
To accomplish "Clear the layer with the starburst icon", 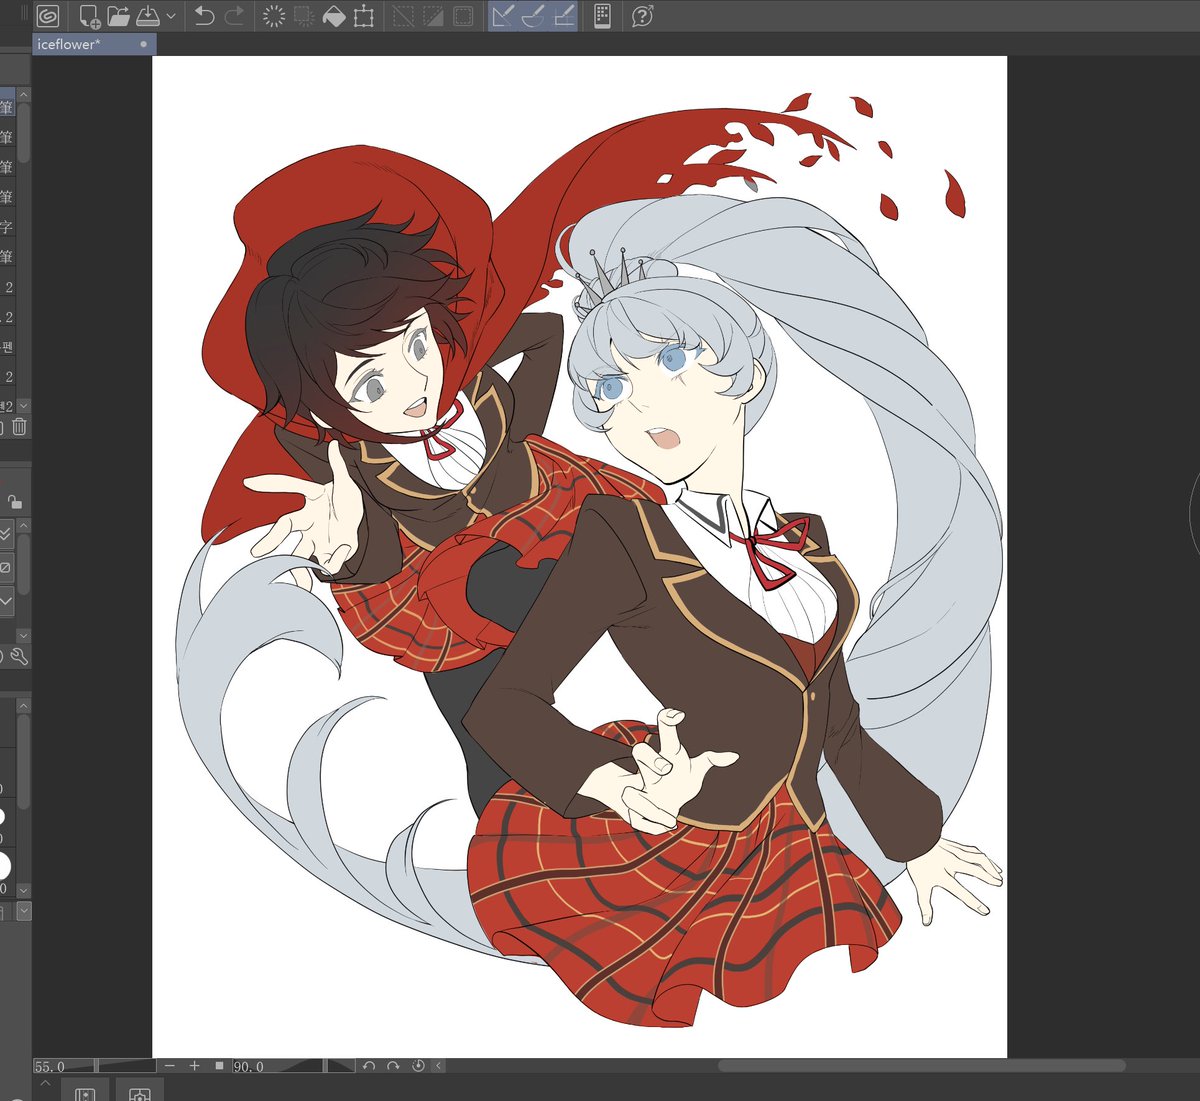I will pos(274,16).
